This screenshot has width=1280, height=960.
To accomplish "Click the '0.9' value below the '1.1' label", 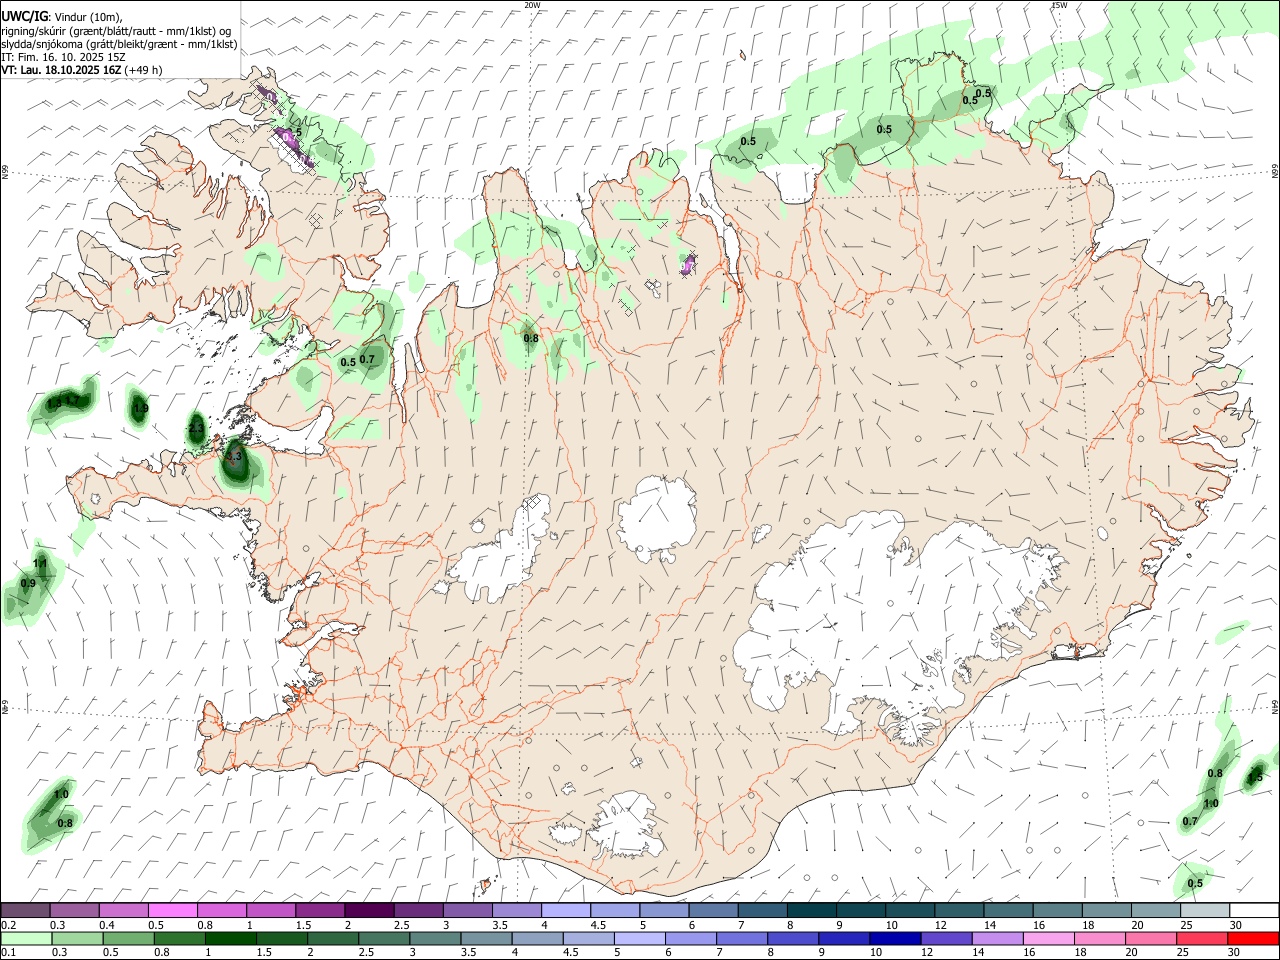I will pyautogui.click(x=28, y=583).
